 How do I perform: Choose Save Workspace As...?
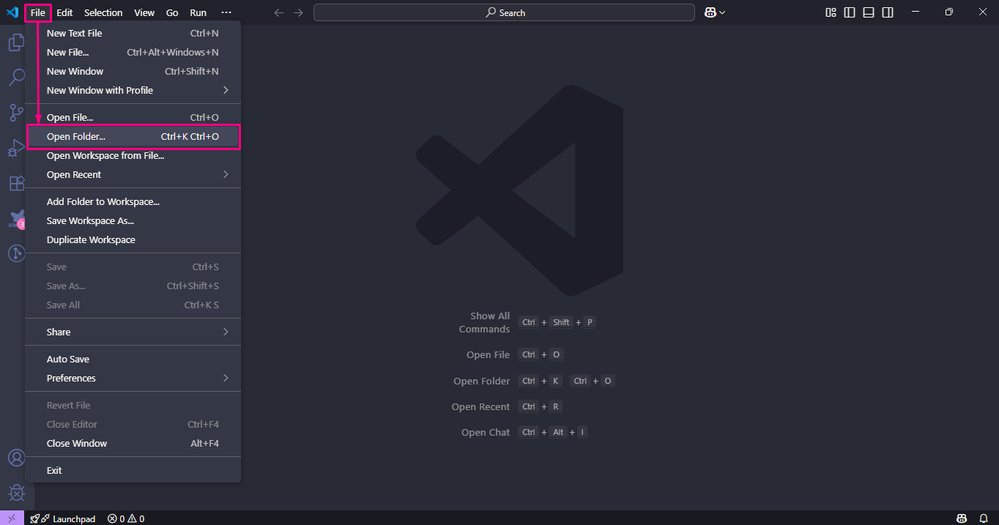[133, 220]
